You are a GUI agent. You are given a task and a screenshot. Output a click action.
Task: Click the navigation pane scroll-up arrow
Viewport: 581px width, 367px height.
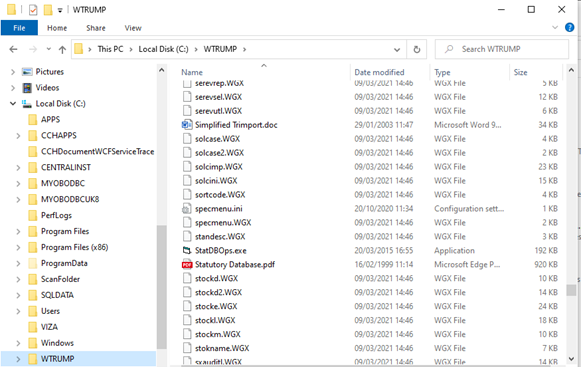[x=161, y=70]
